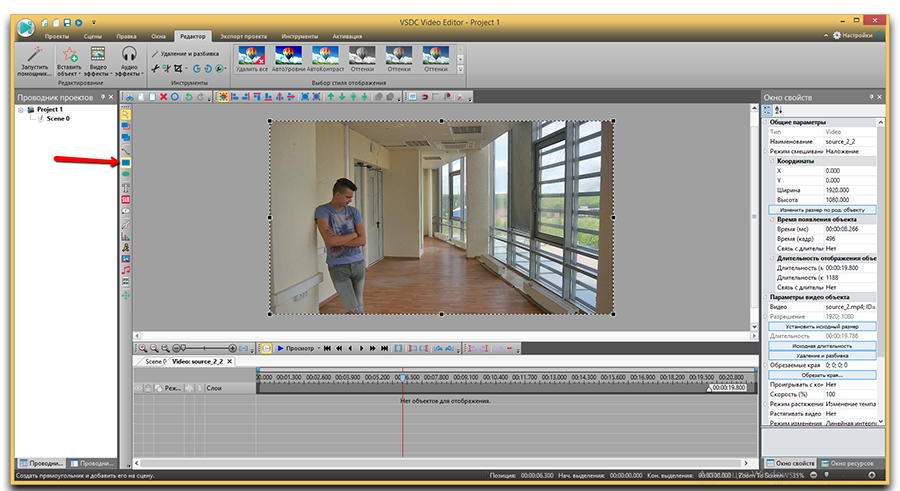
Task: Click Изменить размер по род. объекту button
Action: click(822, 210)
